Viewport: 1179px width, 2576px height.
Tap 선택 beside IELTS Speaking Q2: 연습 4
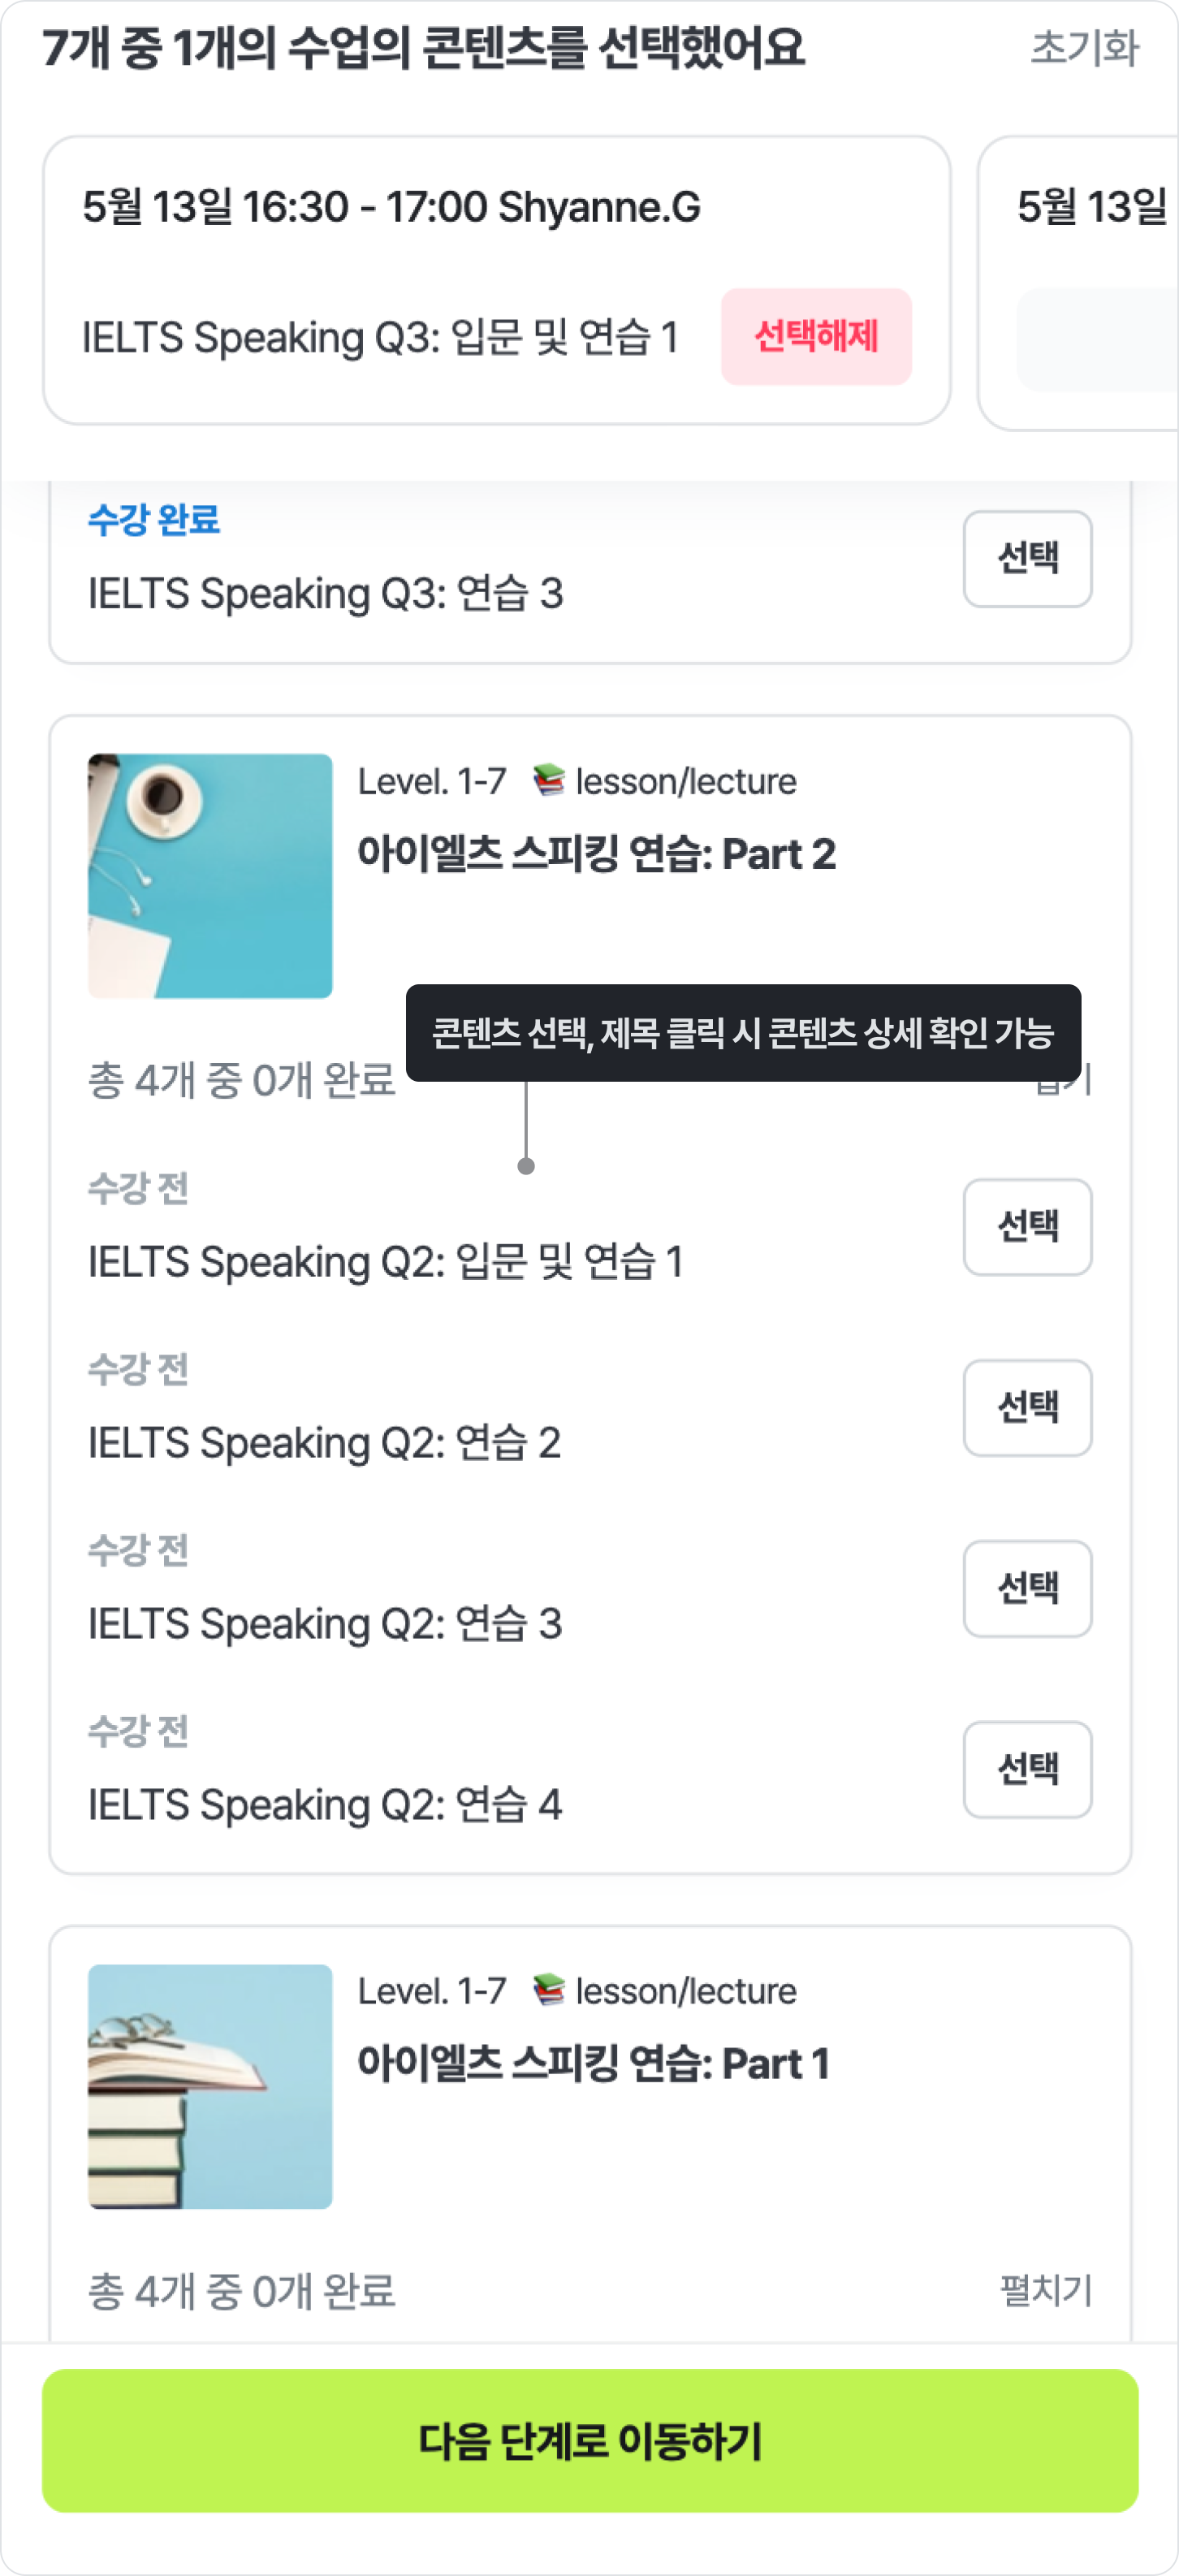tap(1027, 1769)
